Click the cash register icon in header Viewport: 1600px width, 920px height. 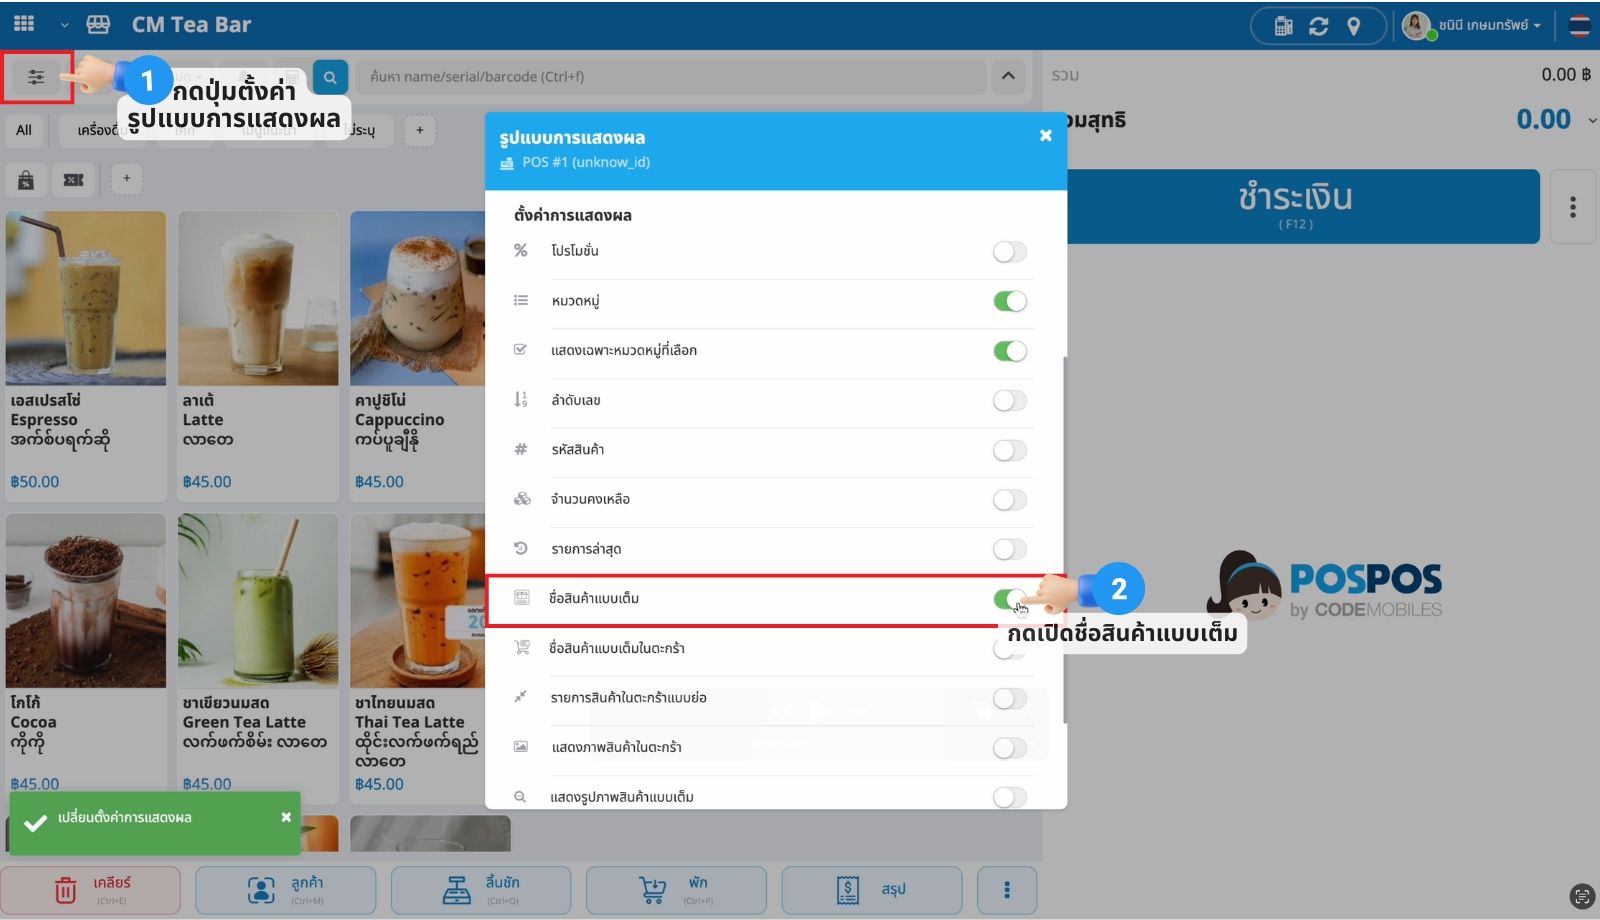tap(1283, 26)
